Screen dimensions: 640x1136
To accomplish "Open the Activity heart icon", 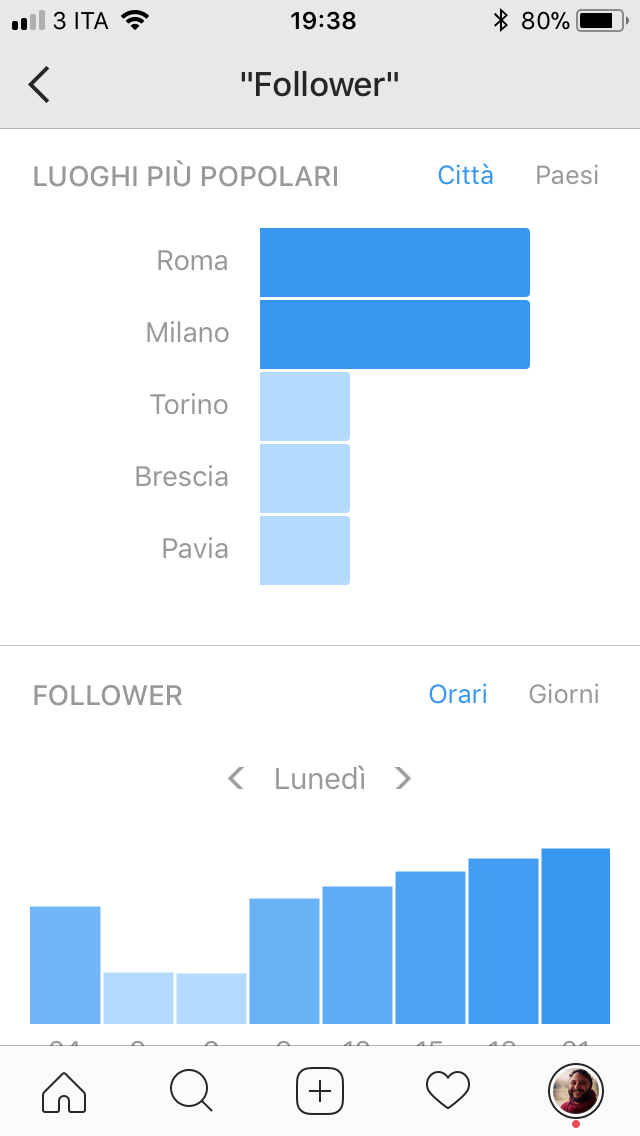I will [x=448, y=1090].
